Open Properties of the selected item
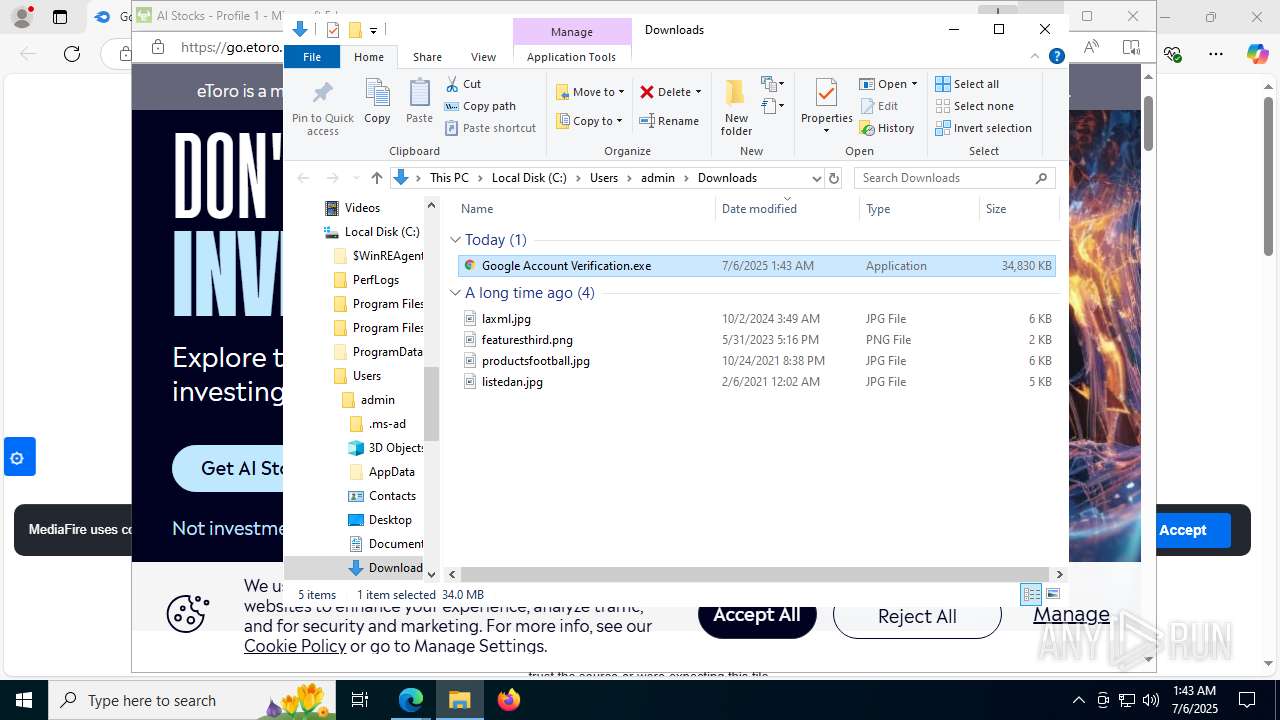Image resolution: width=1280 pixels, height=720 pixels. pos(826,107)
